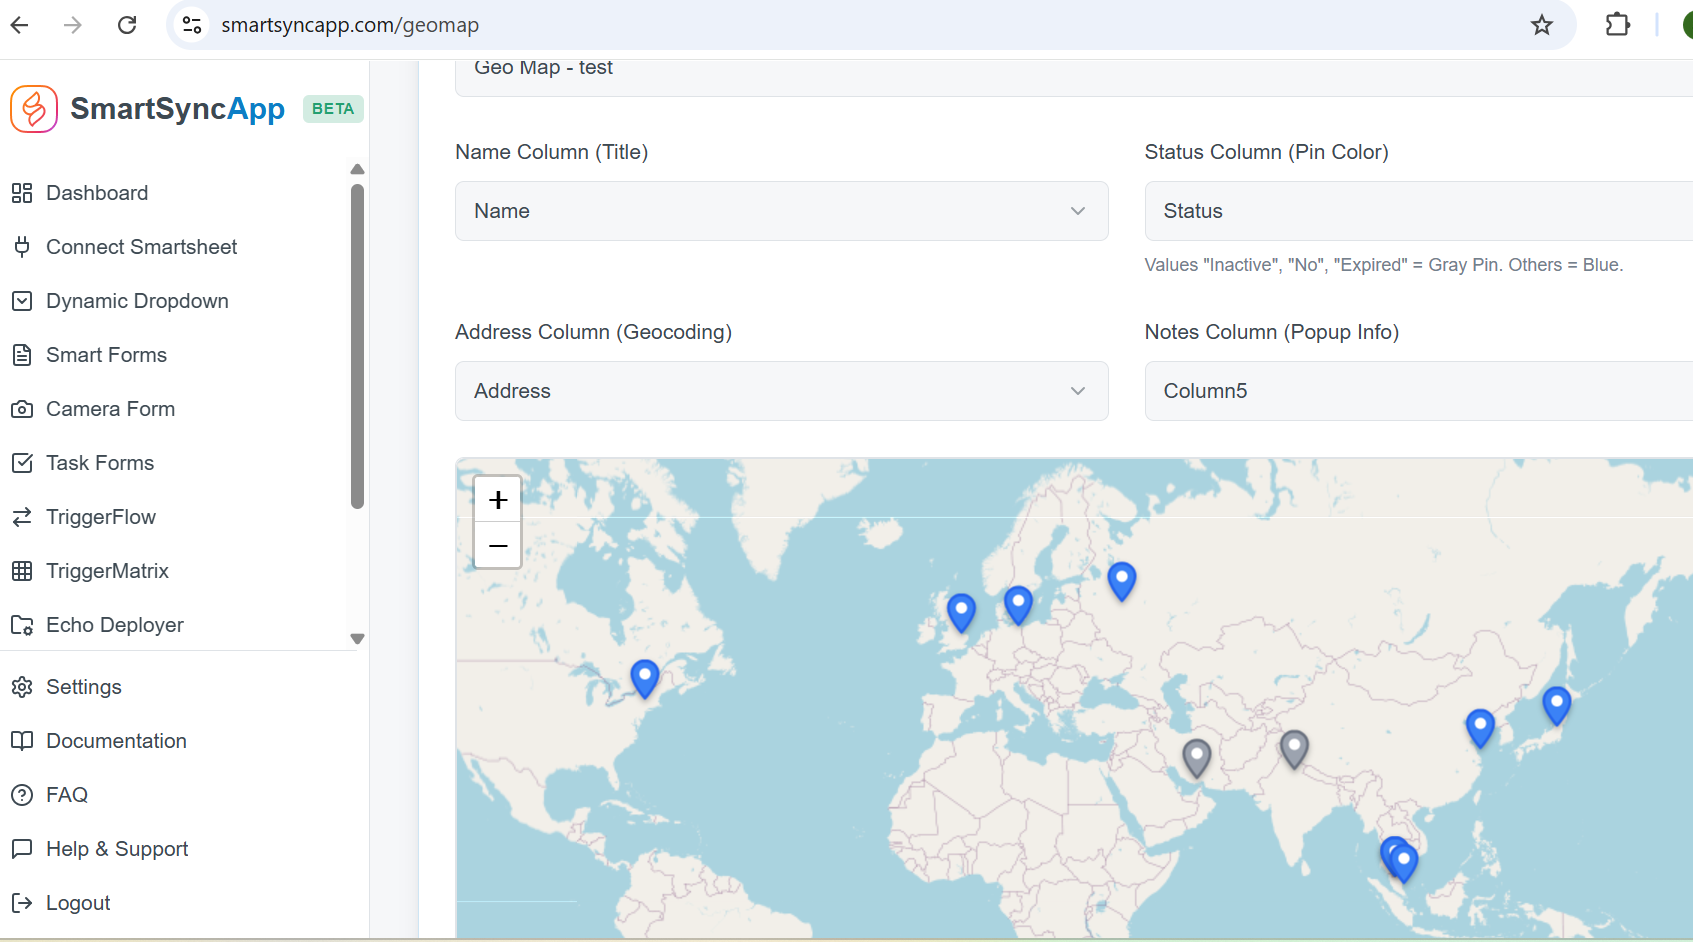This screenshot has height=942, width=1693.
Task: Open TriggerMatrix menu item
Action: point(107,571)
